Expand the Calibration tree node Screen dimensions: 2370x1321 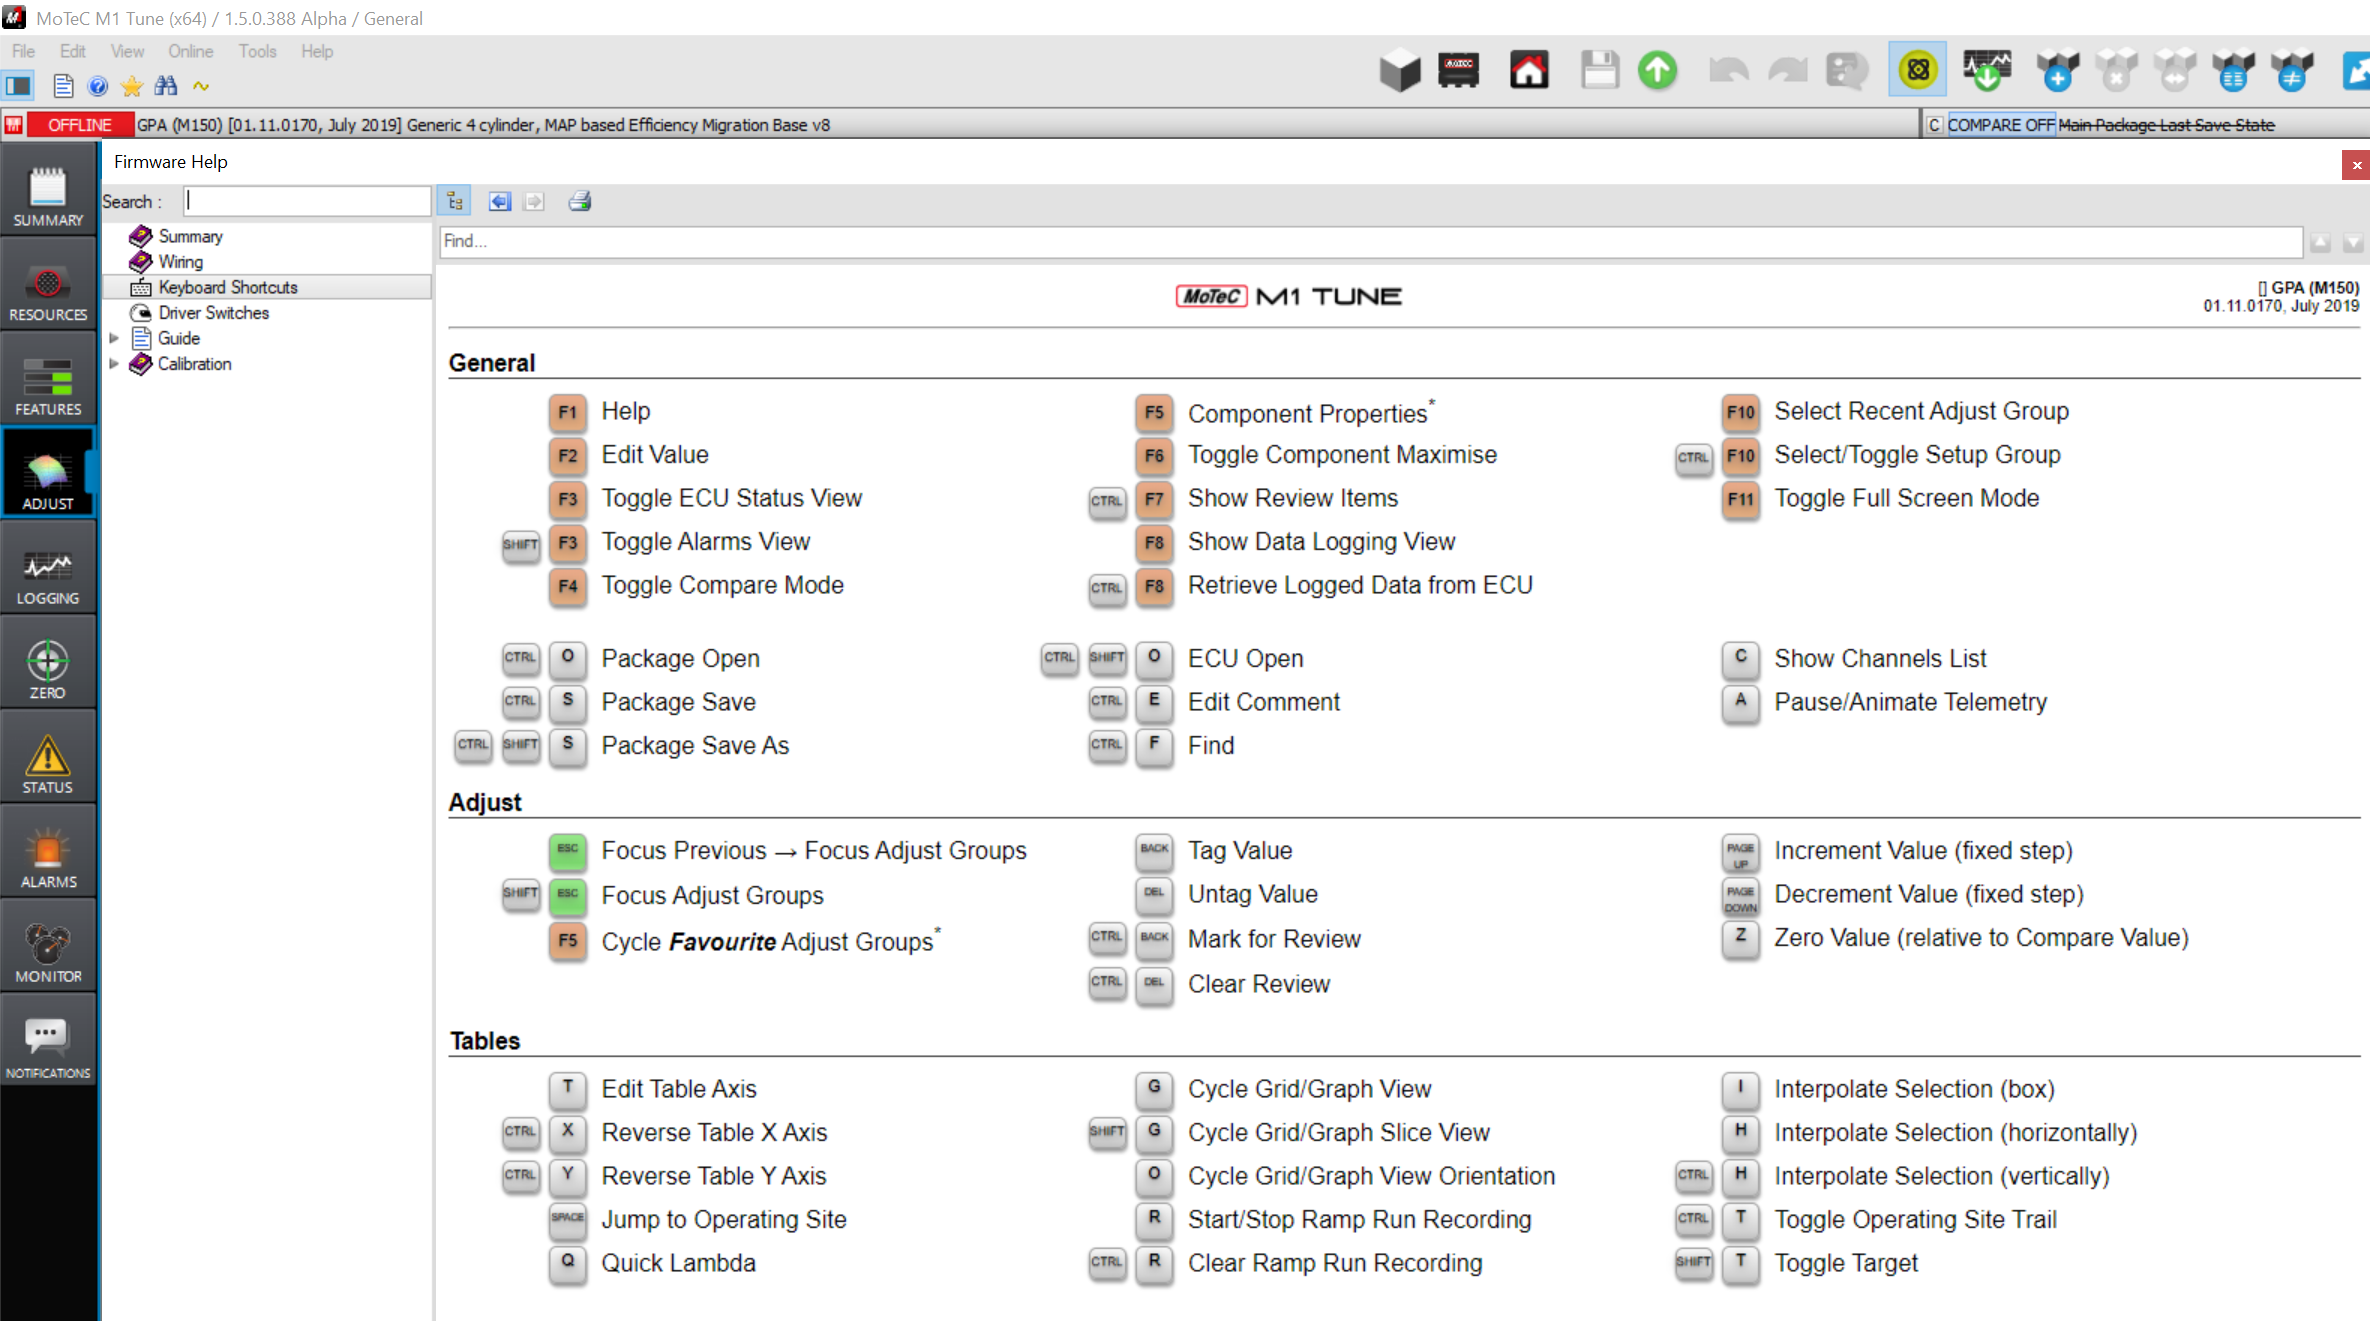click(x=114, y=364)
